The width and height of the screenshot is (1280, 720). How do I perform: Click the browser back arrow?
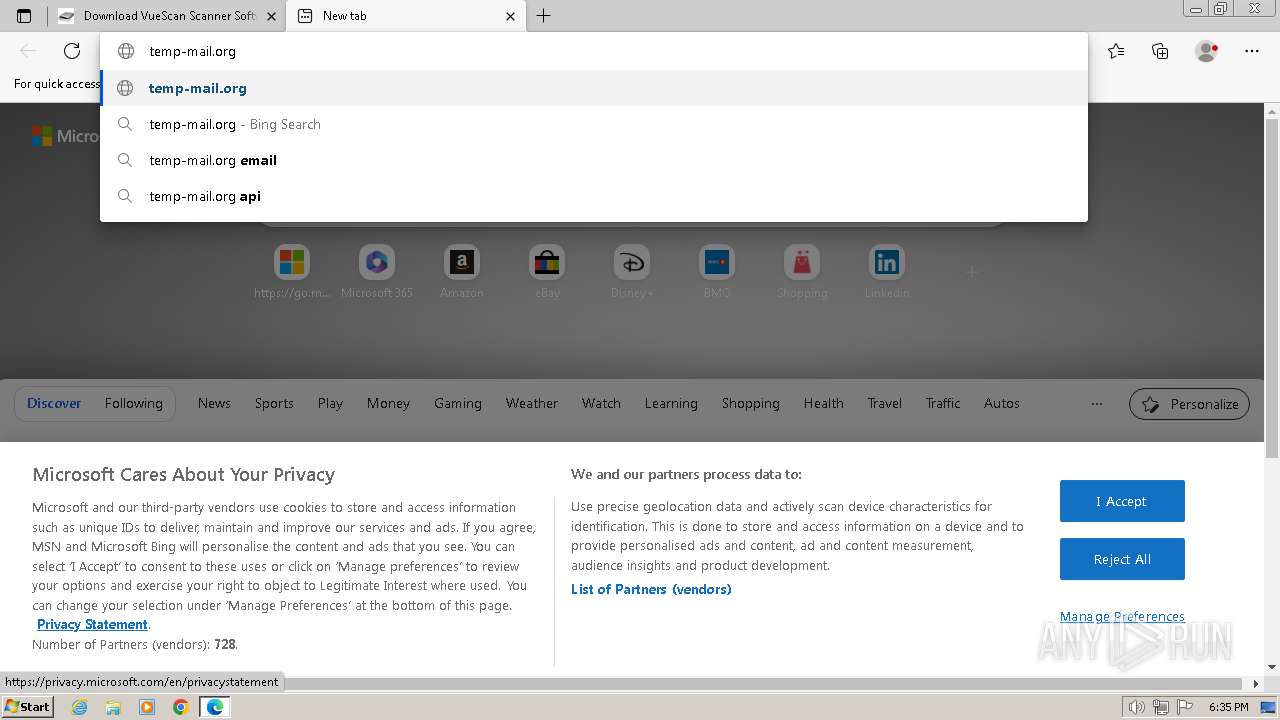[28, 51]
